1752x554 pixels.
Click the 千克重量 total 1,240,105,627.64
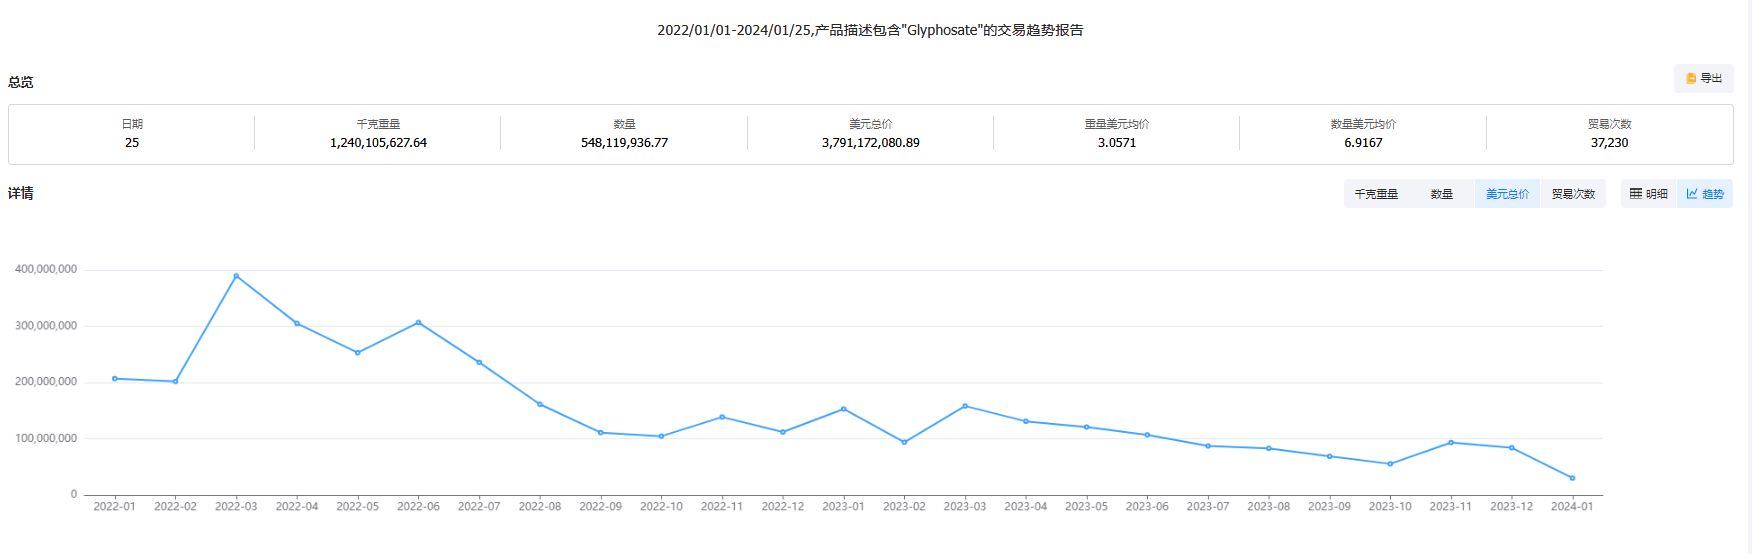coord(378,143)
